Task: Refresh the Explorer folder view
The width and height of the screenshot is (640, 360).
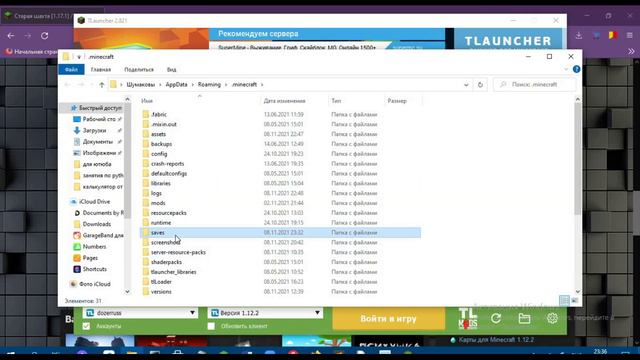Action: click(480, 84)
